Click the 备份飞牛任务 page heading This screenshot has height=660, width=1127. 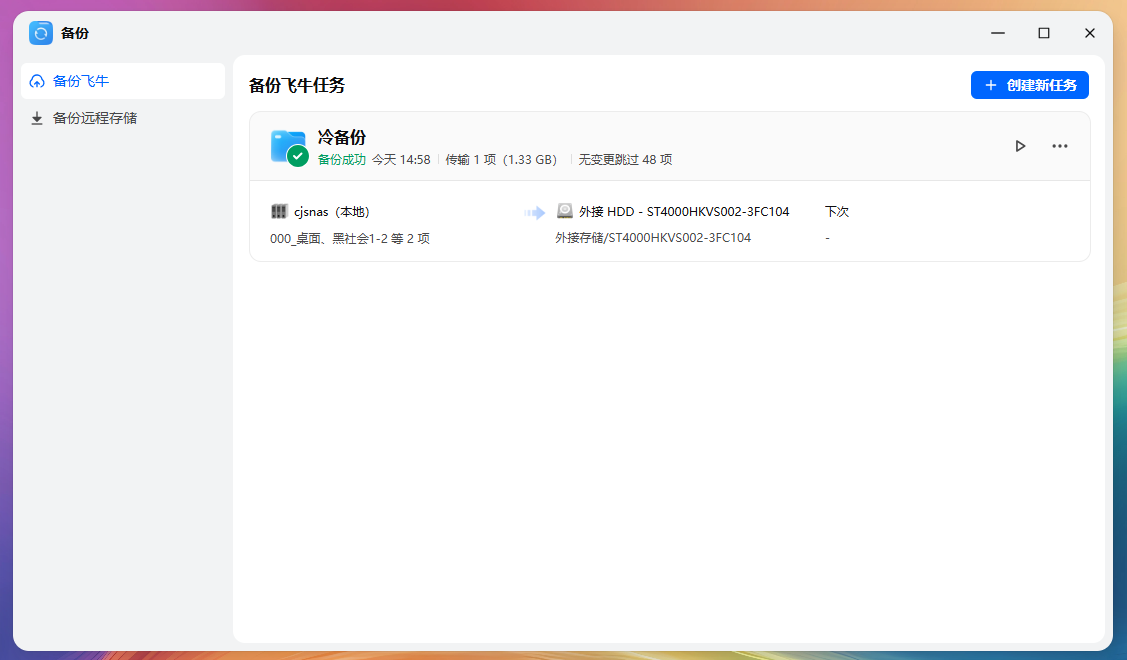pyautogui.click(x=297, y=85)
